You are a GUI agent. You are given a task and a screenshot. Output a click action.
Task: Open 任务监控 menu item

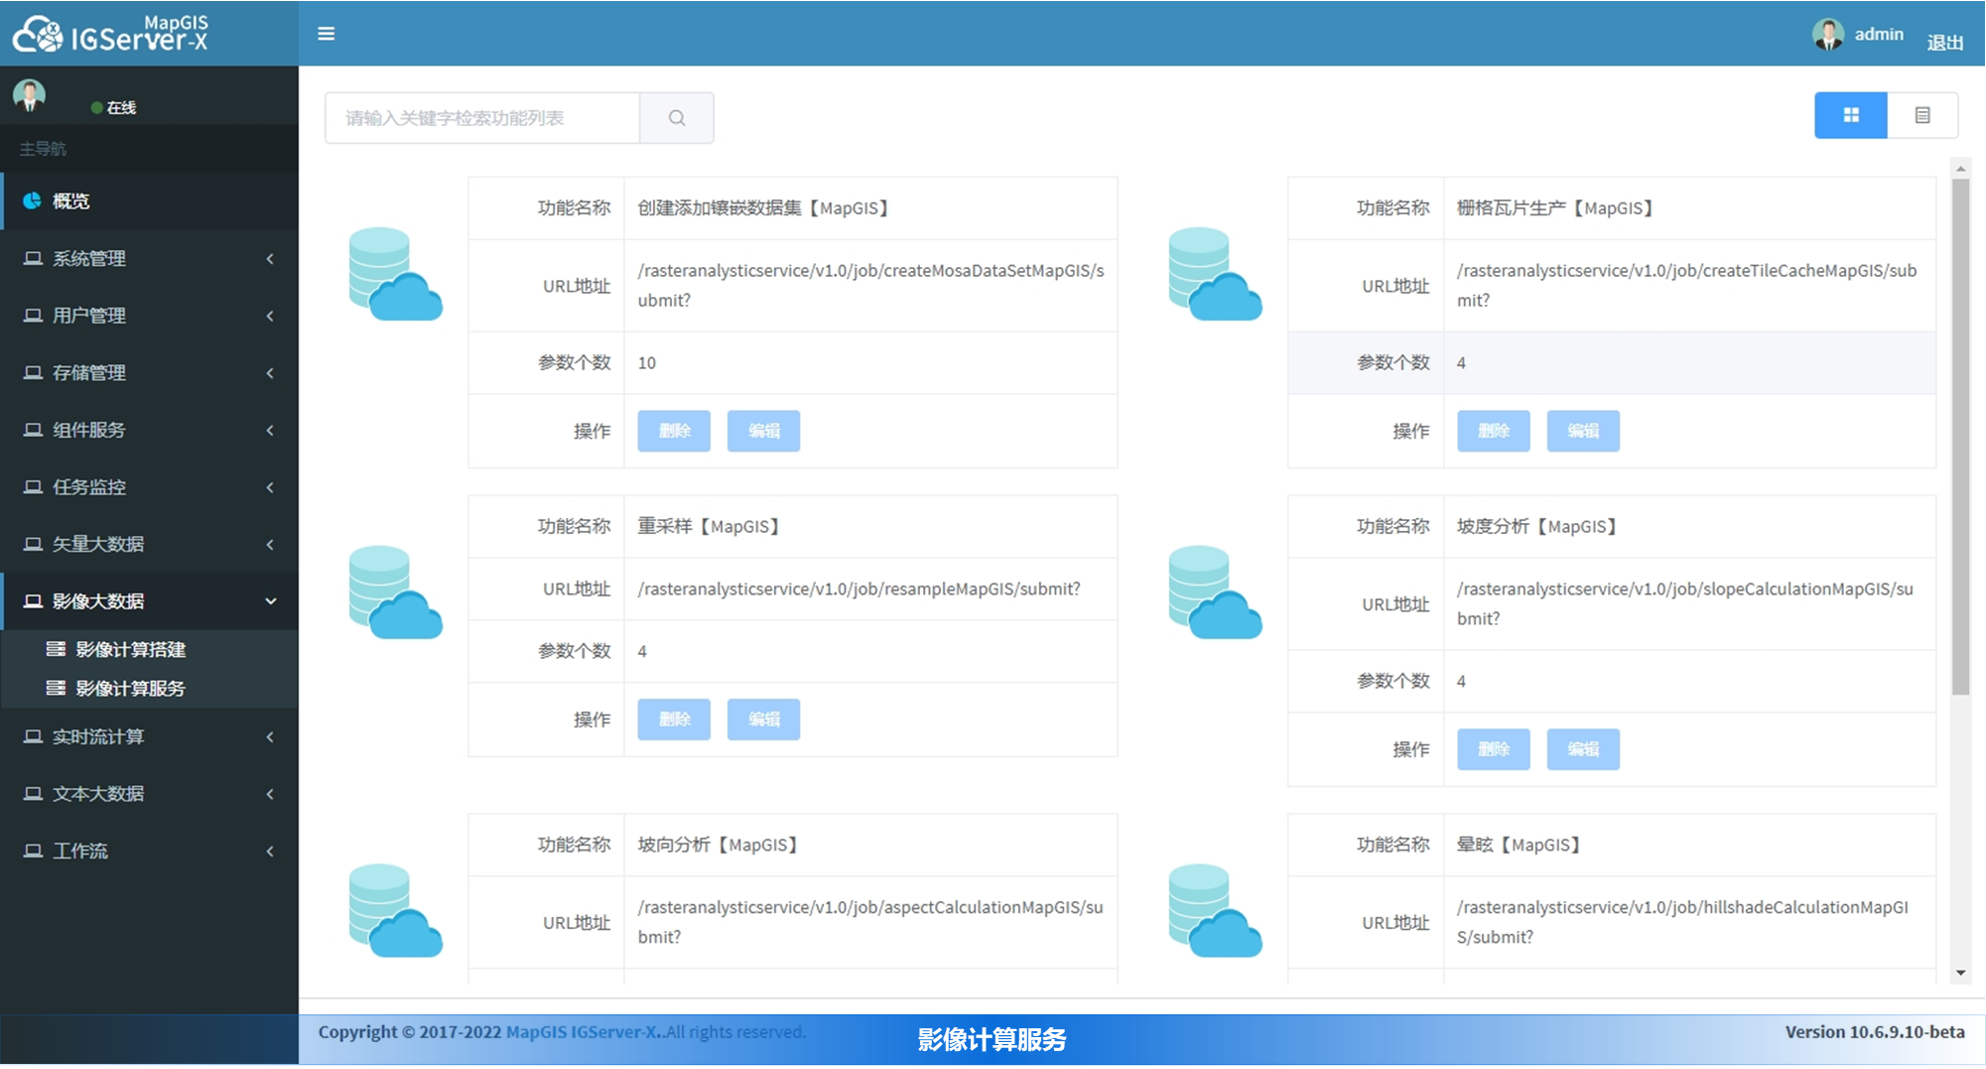pyautogui.click(x=150, y=486)
